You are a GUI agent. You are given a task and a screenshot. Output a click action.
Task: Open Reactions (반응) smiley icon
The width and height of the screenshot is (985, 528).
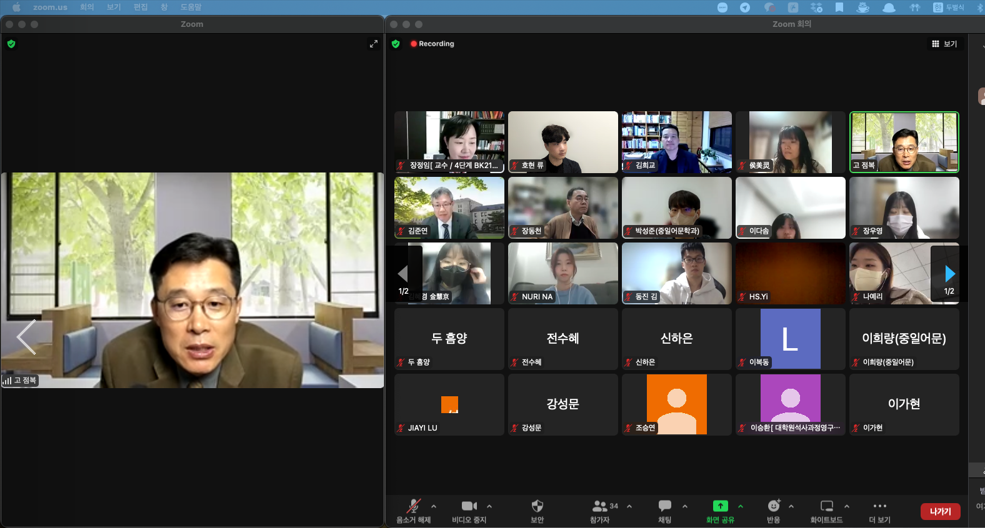(773, 507)
